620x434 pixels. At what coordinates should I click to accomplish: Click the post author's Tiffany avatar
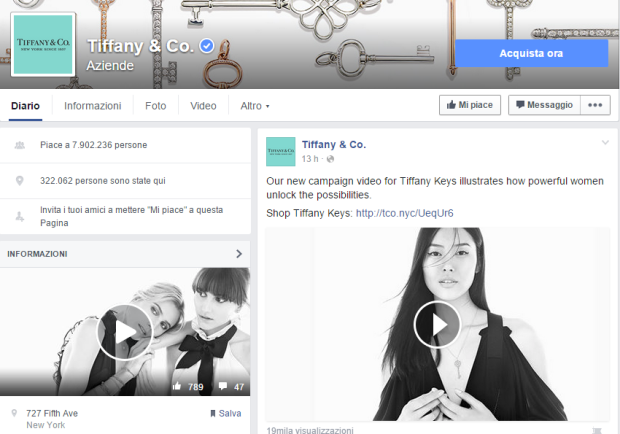point(281,151)
